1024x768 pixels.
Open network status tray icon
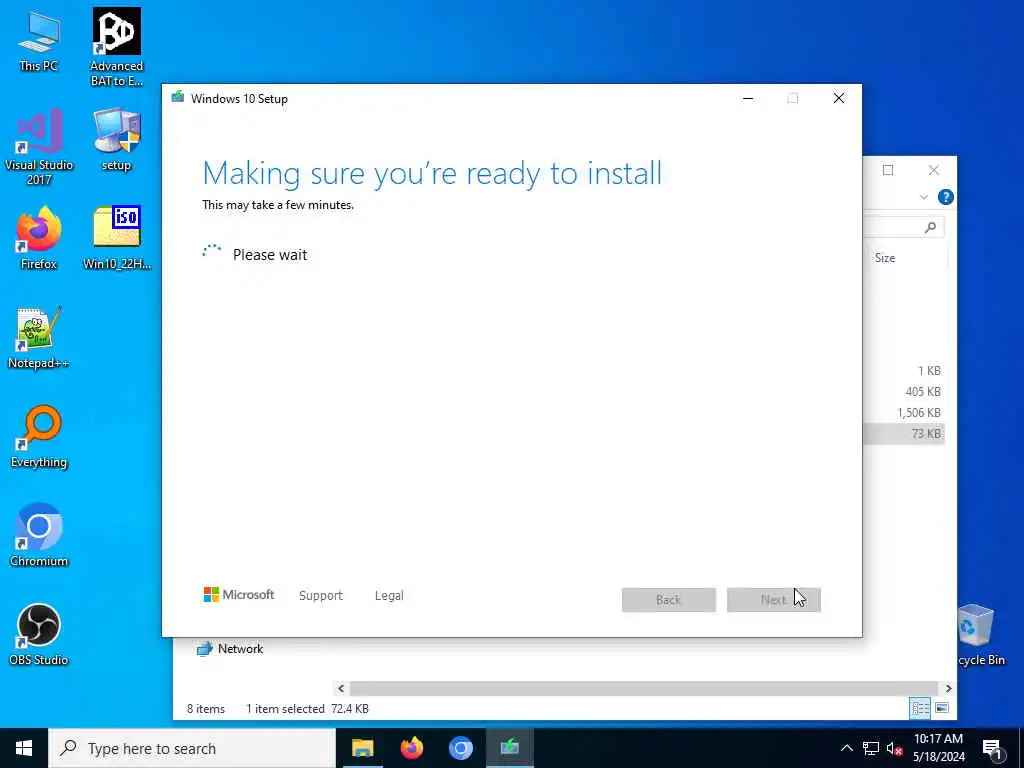pyautogui.click(x=871, y=748)
